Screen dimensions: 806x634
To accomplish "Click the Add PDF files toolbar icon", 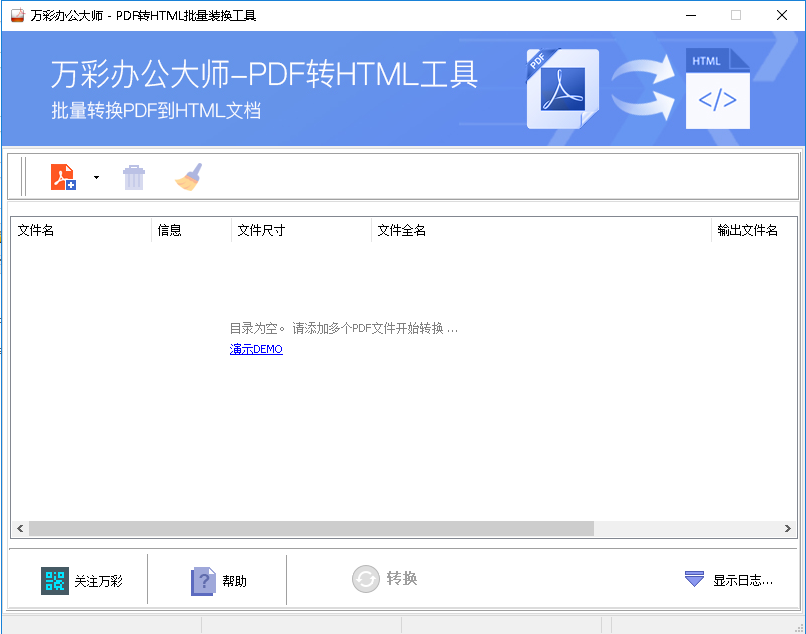I will click(63, 176).
